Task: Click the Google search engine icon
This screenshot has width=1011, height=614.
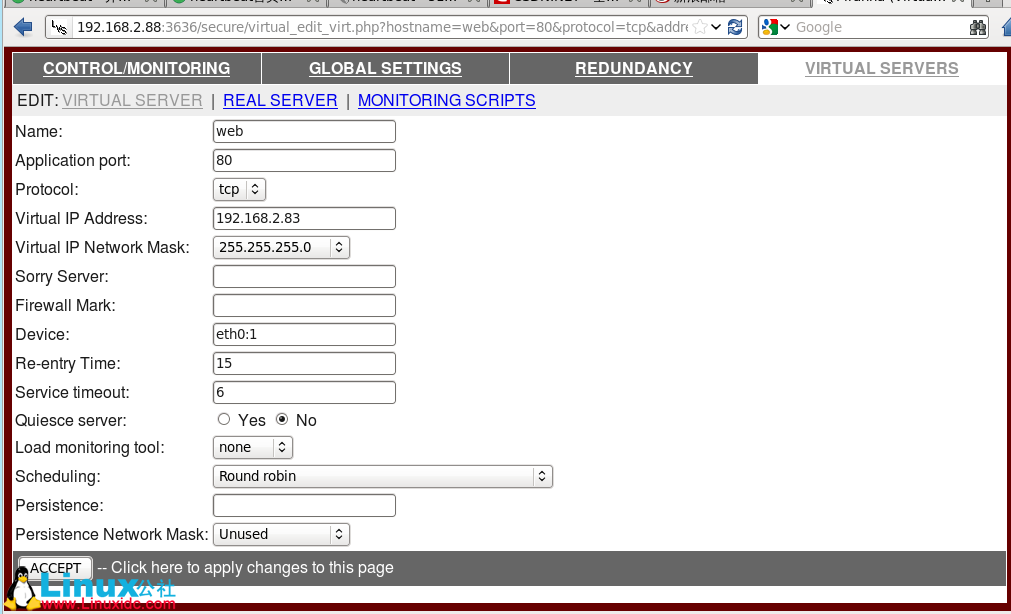Action: coord(770,27)
